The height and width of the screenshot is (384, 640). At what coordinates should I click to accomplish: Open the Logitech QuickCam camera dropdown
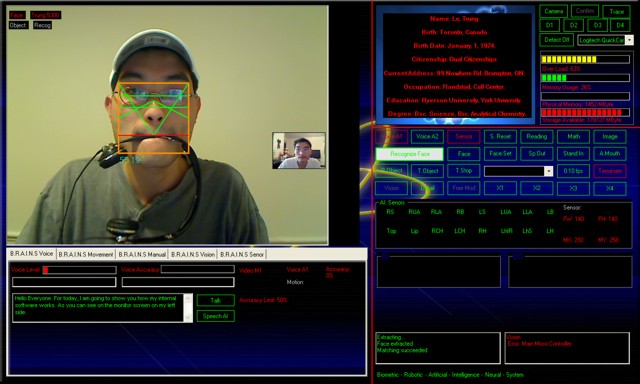629,40
